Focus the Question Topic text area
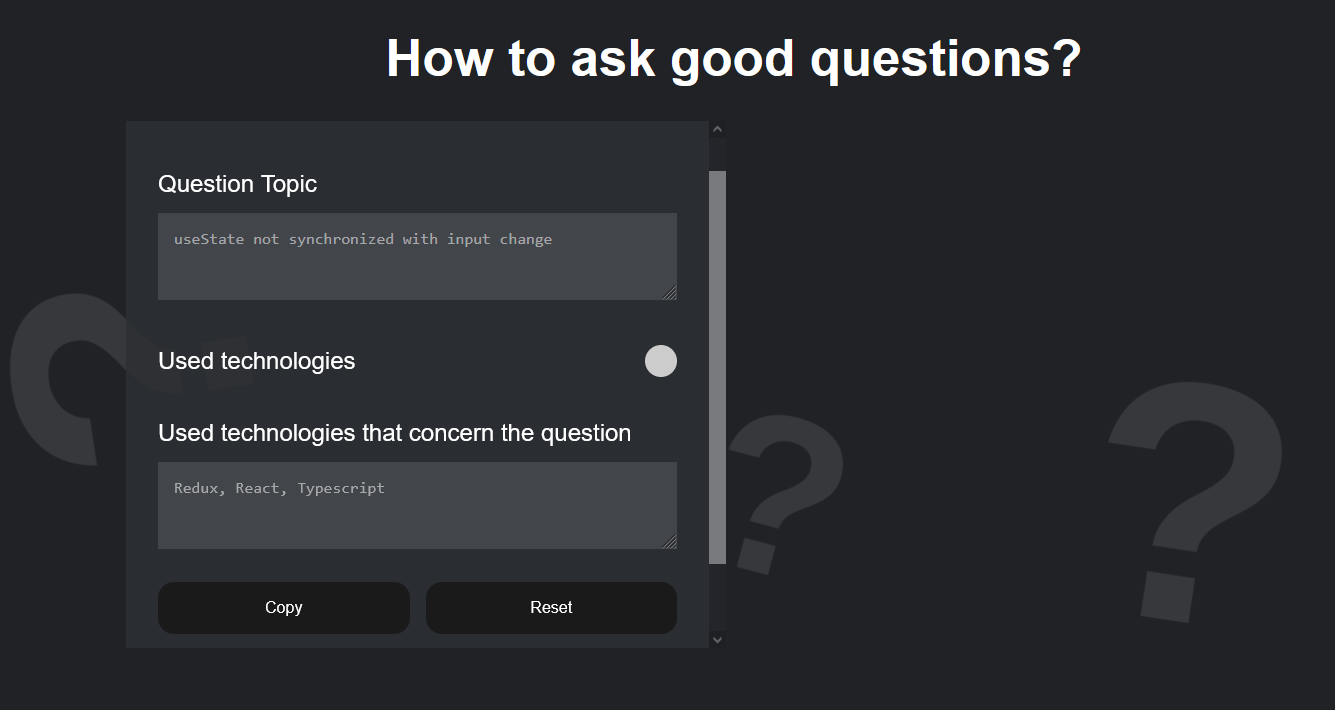 417,256
